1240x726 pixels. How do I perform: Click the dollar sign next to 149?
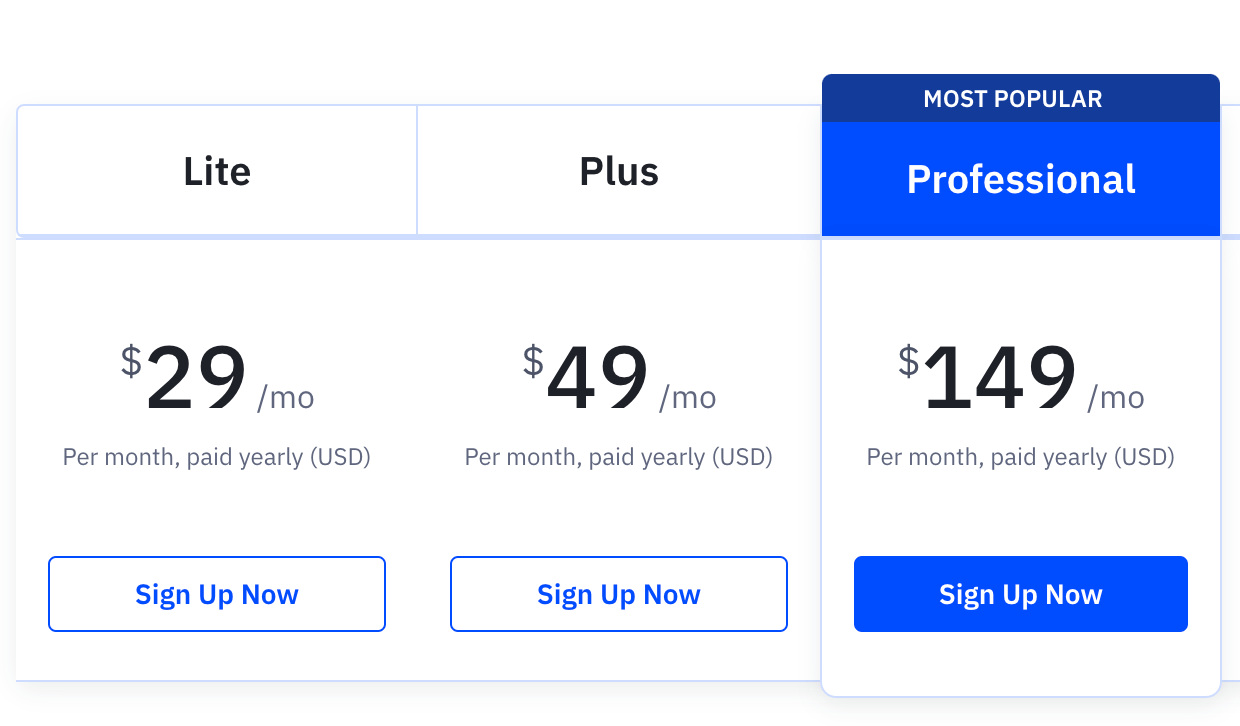(x=908, y=362)
